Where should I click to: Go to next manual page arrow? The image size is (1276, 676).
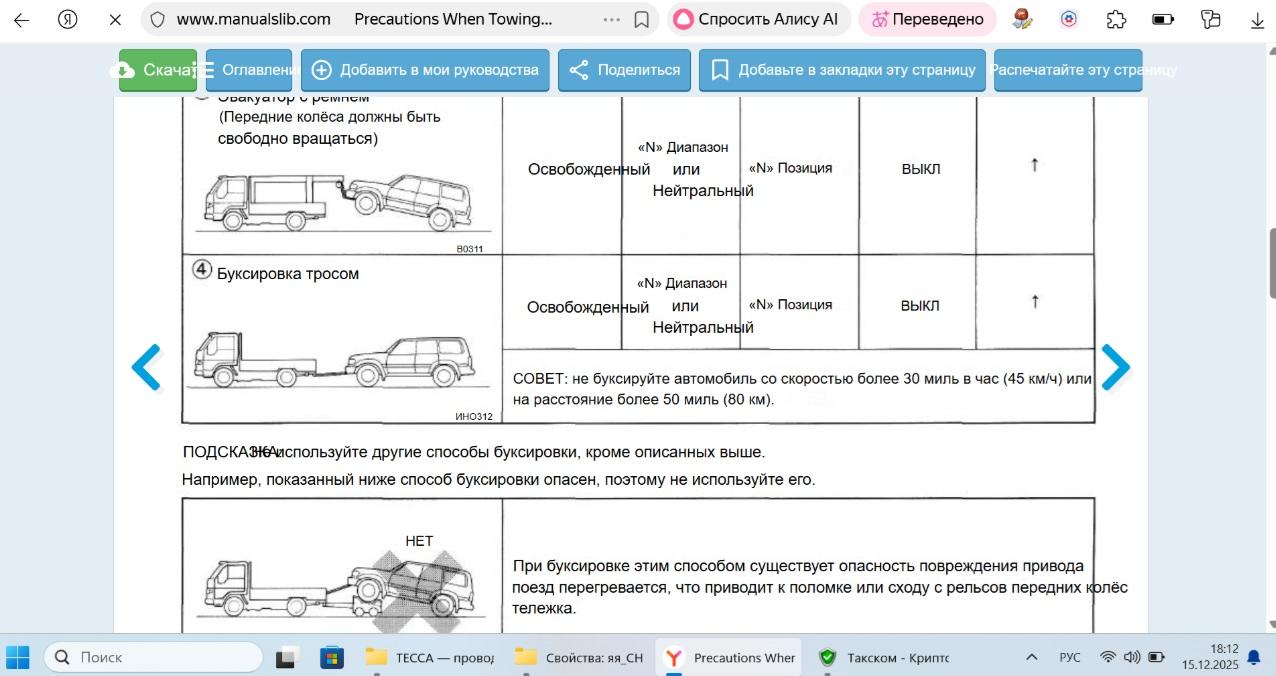pos(1115,367)
